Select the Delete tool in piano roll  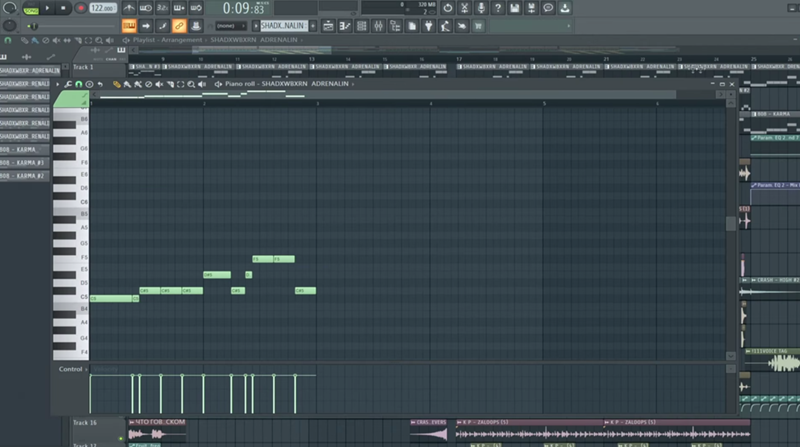(x=148, y=84)
